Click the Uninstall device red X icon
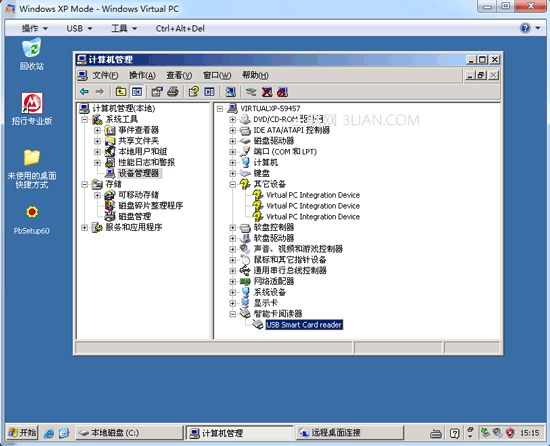The width and height of the screenshot is (550, 446). (x=267, y=92)
